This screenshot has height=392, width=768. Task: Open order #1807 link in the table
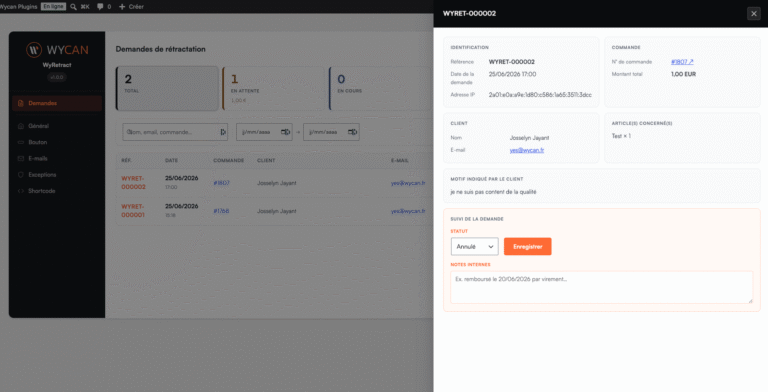tap(221, 183)
